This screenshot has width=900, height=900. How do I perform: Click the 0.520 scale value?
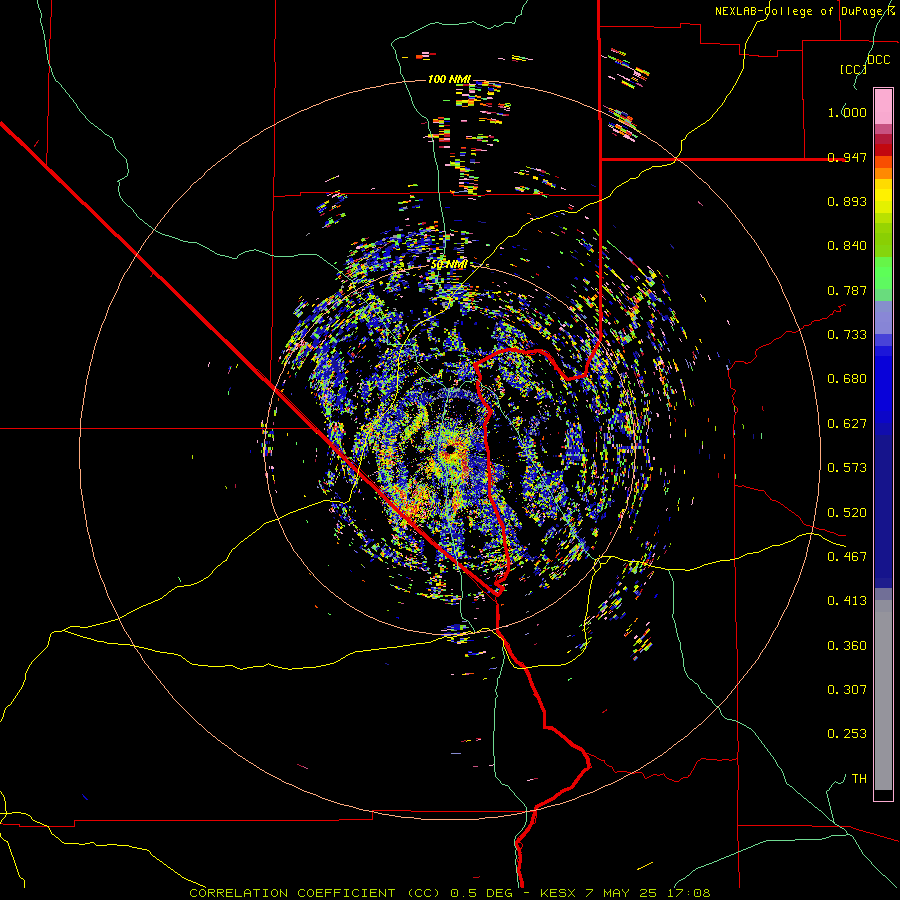point(847,513)
